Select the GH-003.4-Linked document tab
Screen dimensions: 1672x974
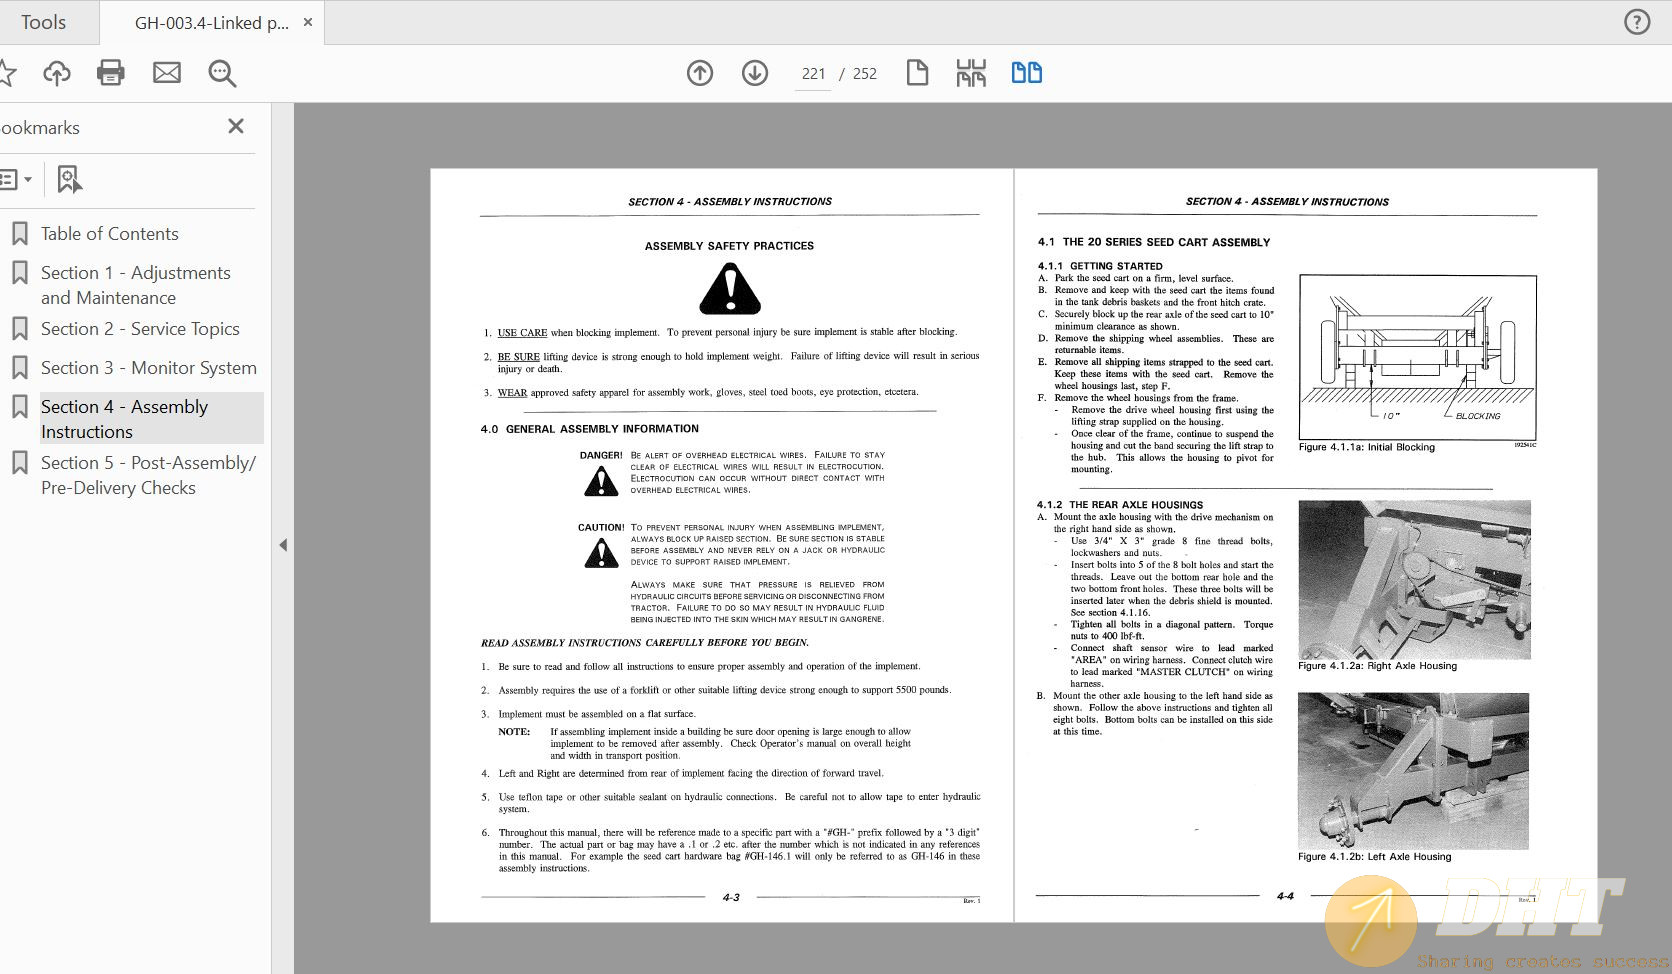tap(211, 23)
